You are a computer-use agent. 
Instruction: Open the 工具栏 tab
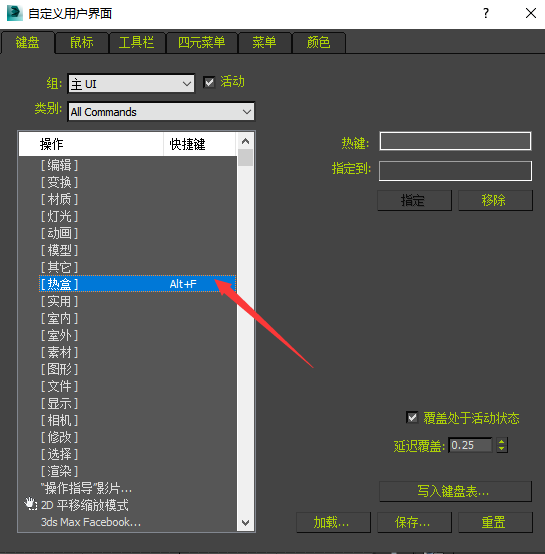(137, 43)
